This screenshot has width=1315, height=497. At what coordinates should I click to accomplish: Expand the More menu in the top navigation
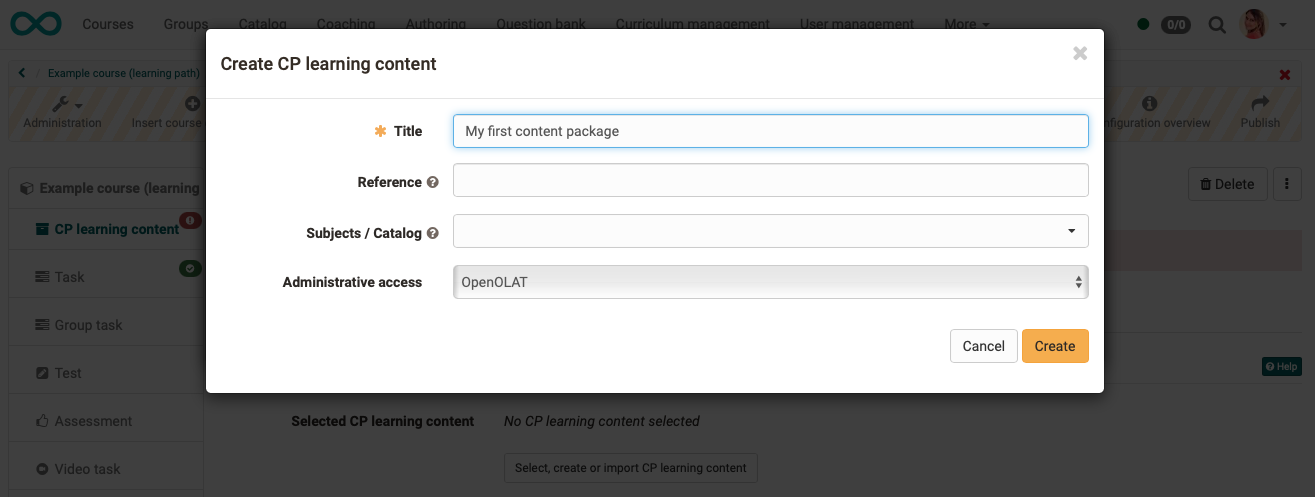point(966,24)
